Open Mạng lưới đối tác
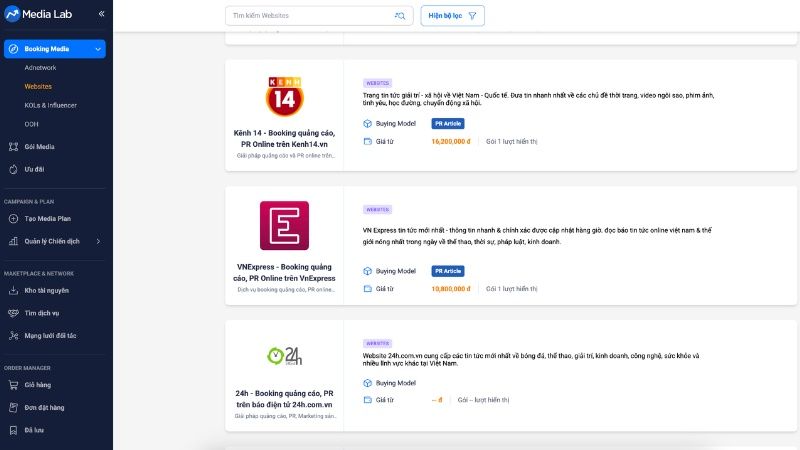The width and height of the screenshot is (800, 450). pos(50,336)
